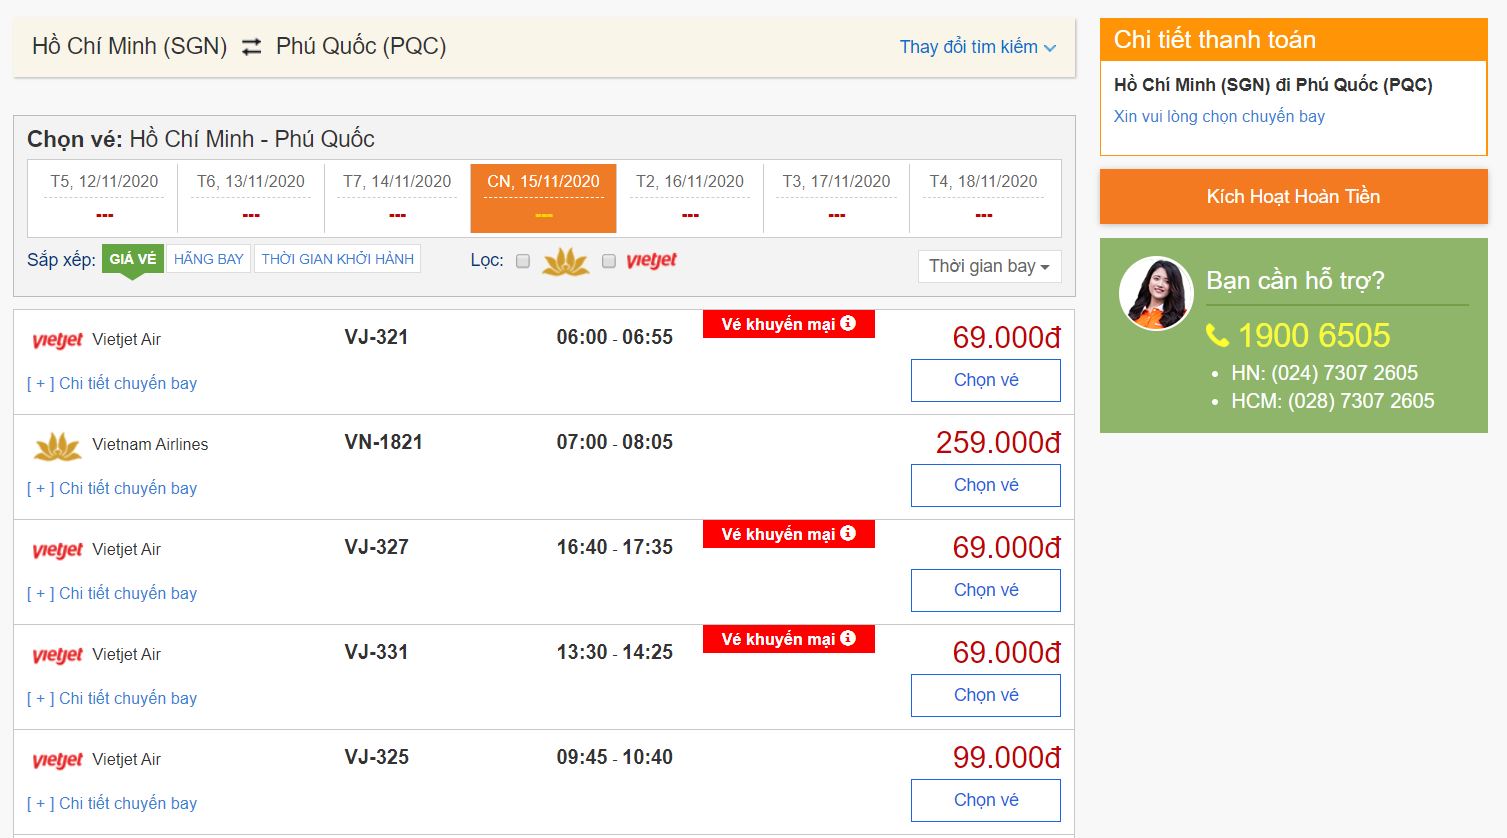Tick the Vietnam Airlines filter checkbox
This screenshot has width=1507, height=838.
(522, 261)
